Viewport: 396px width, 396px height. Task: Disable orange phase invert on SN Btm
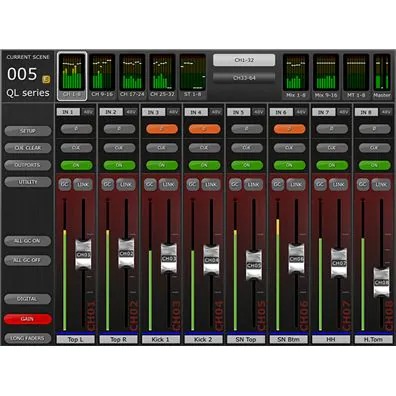[289, 129]
